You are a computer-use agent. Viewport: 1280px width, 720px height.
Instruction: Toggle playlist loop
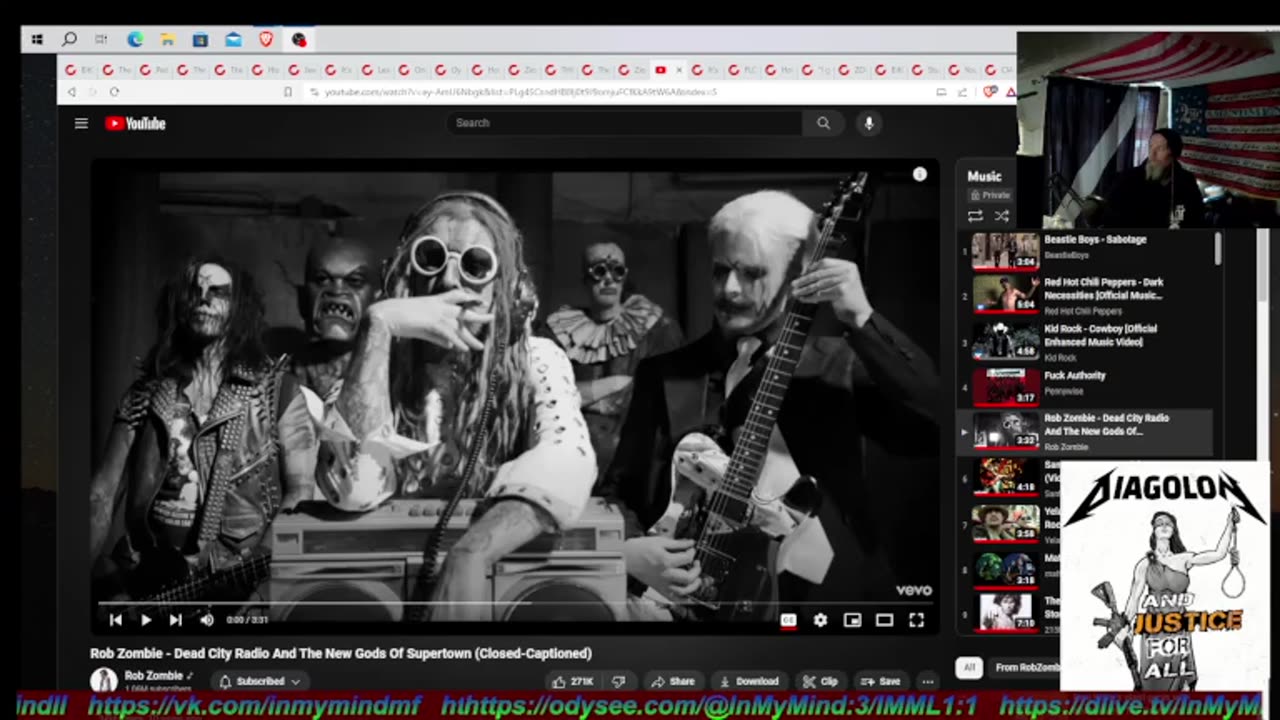(975, 216)
